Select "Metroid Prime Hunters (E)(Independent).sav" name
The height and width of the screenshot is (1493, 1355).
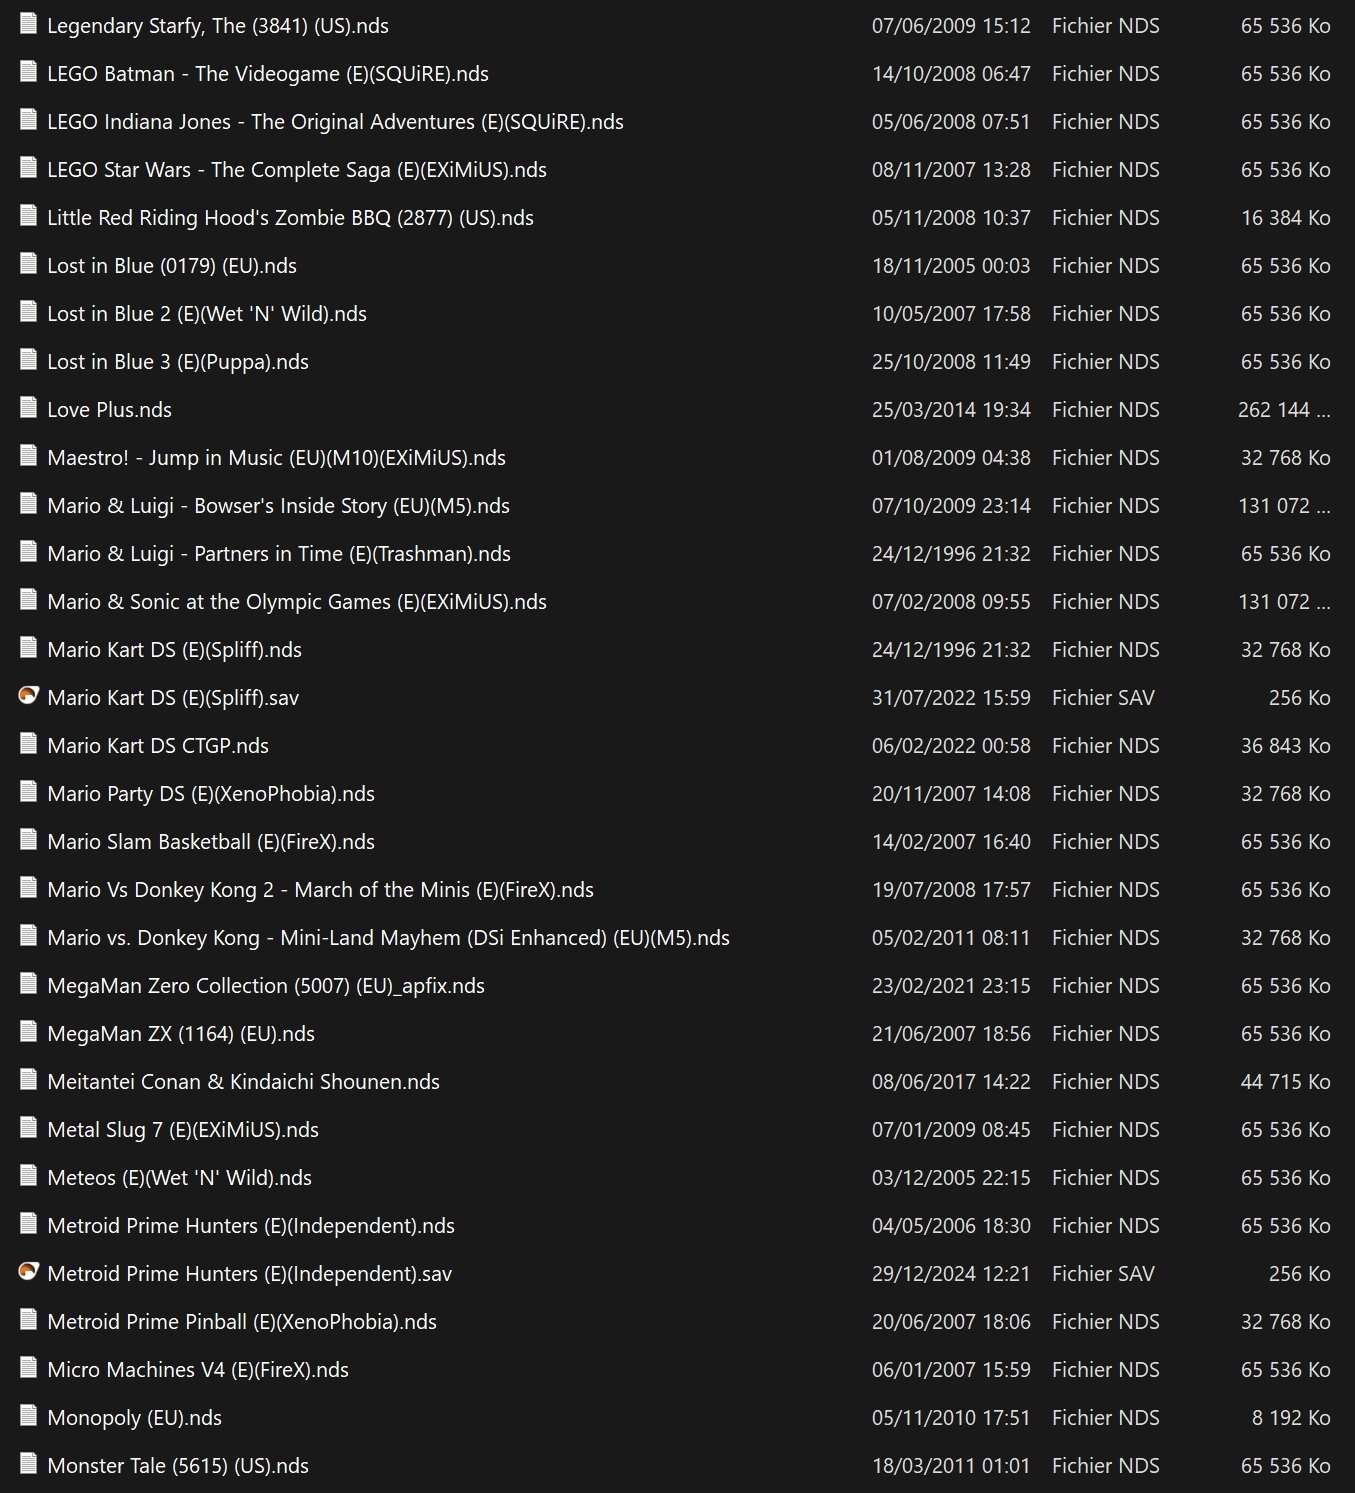pos(250,1274)
